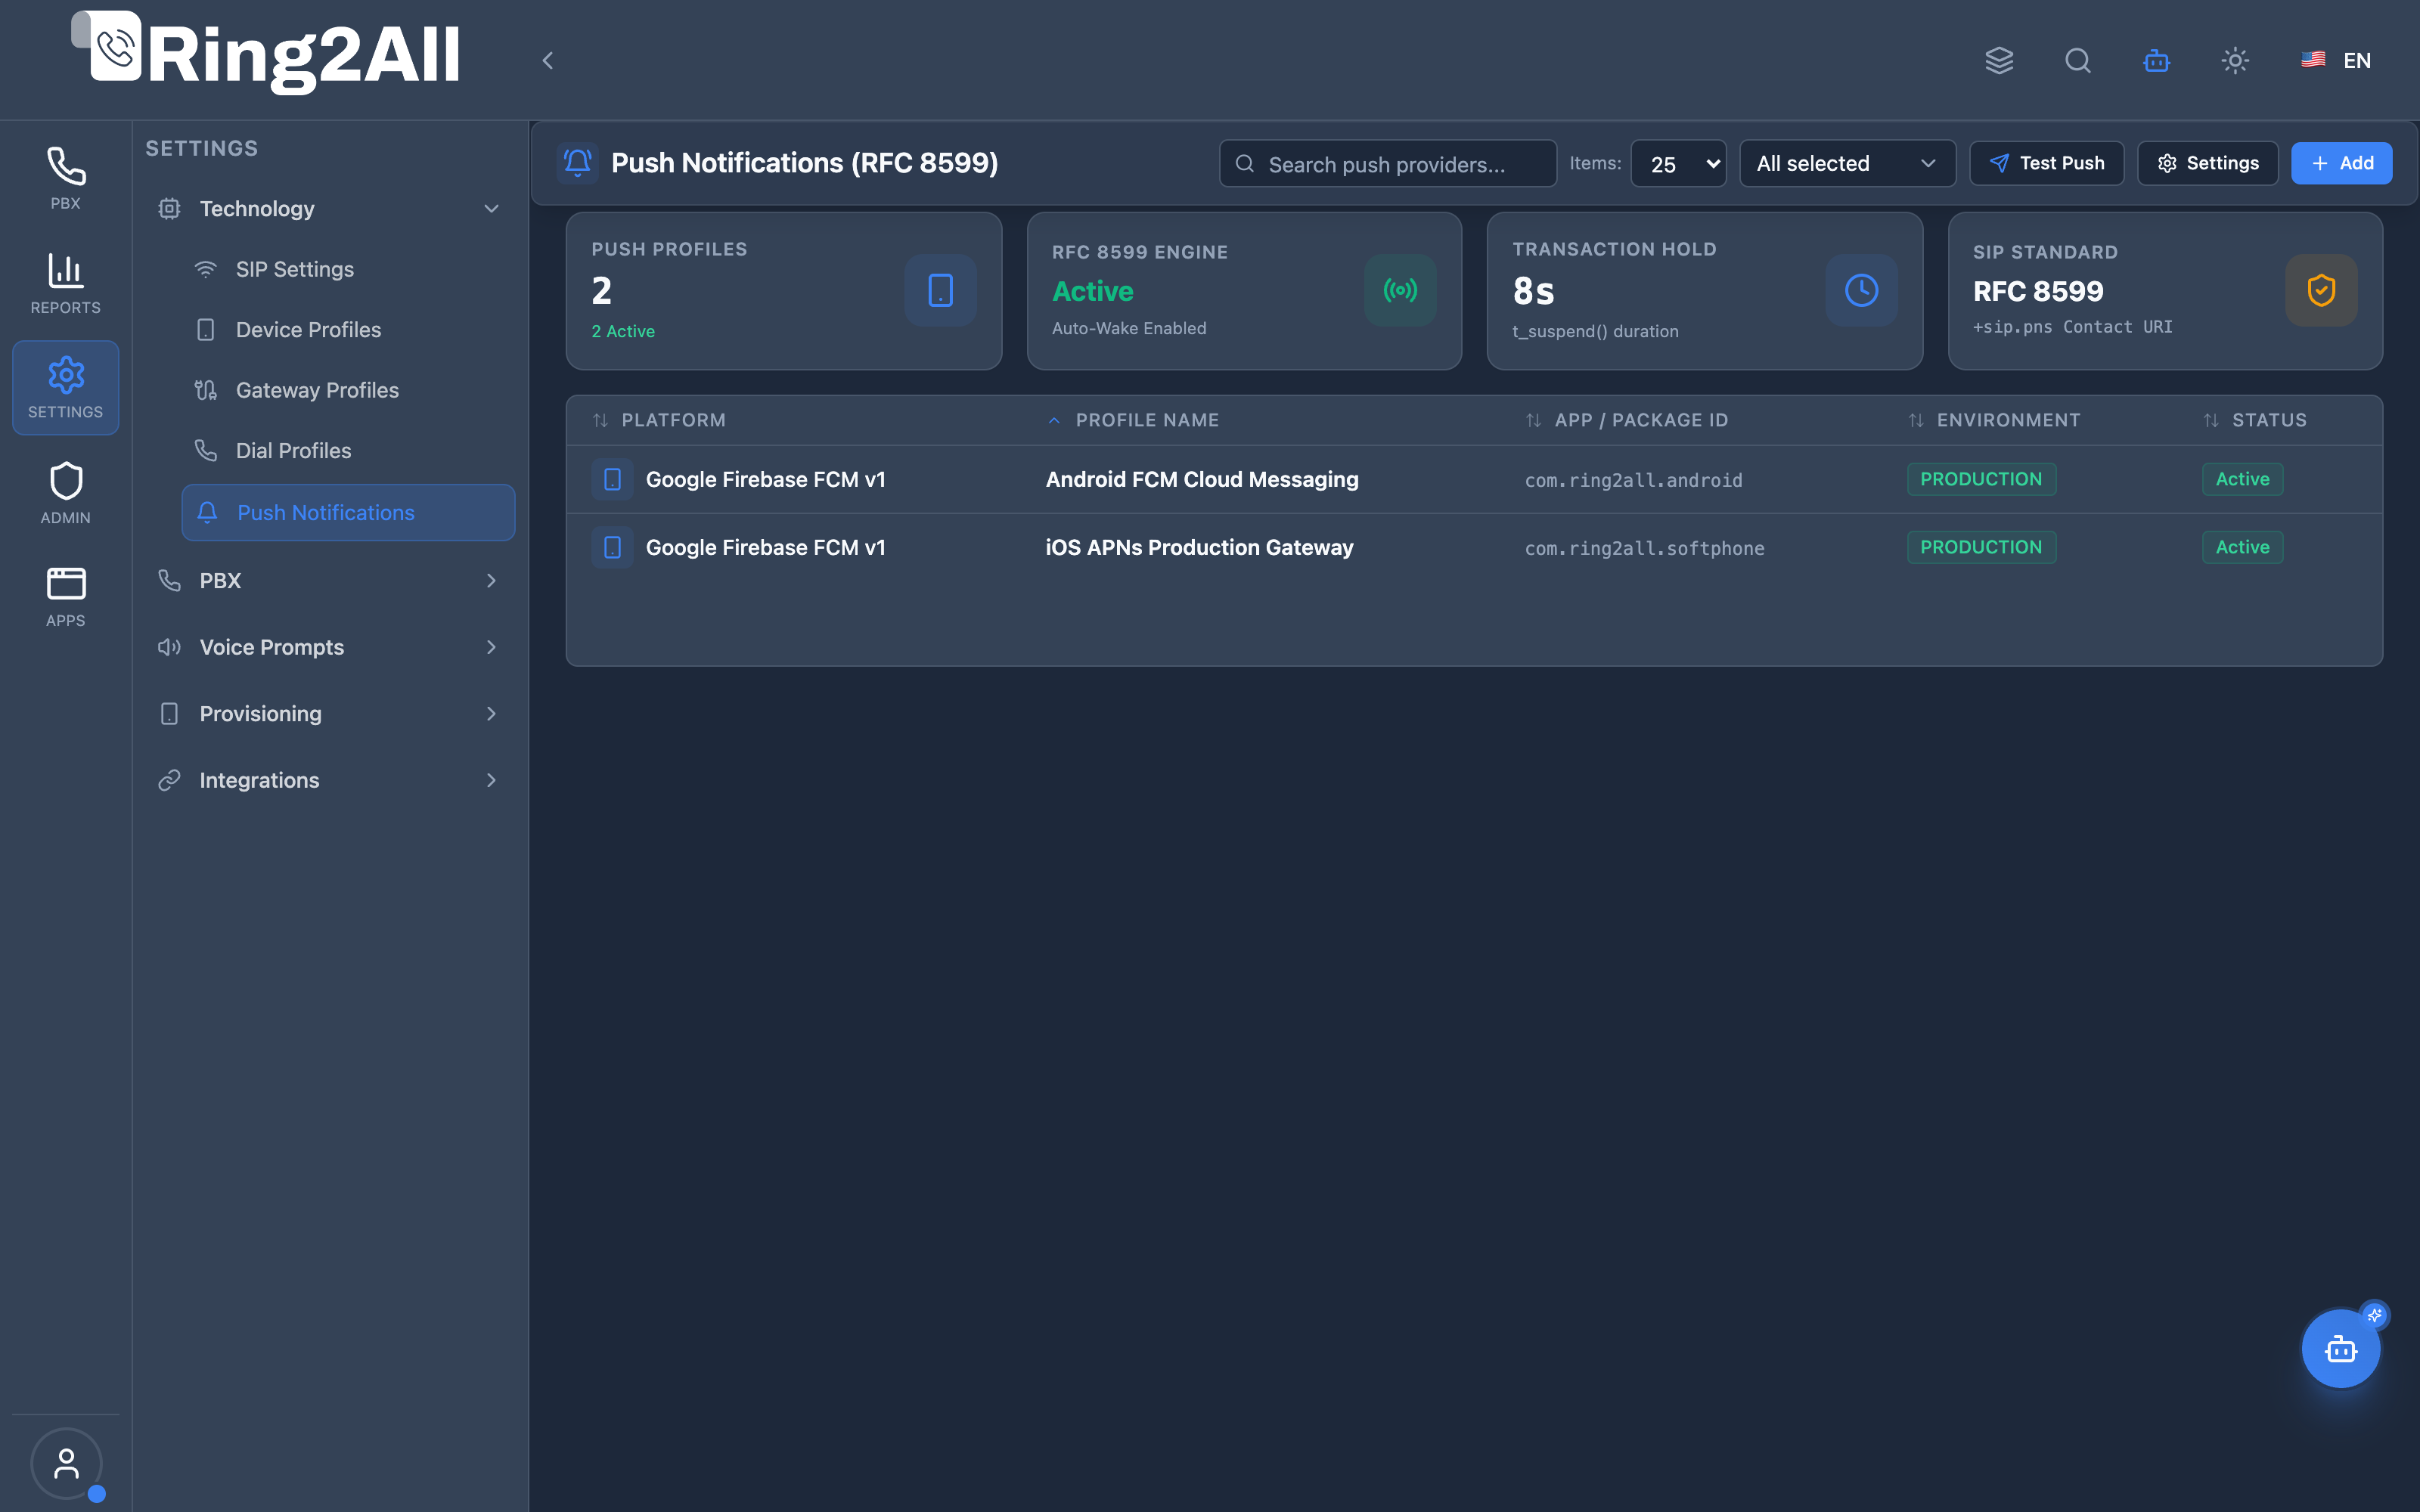
Task: Click the Push Profiles device icon
Action: point(940,290)
